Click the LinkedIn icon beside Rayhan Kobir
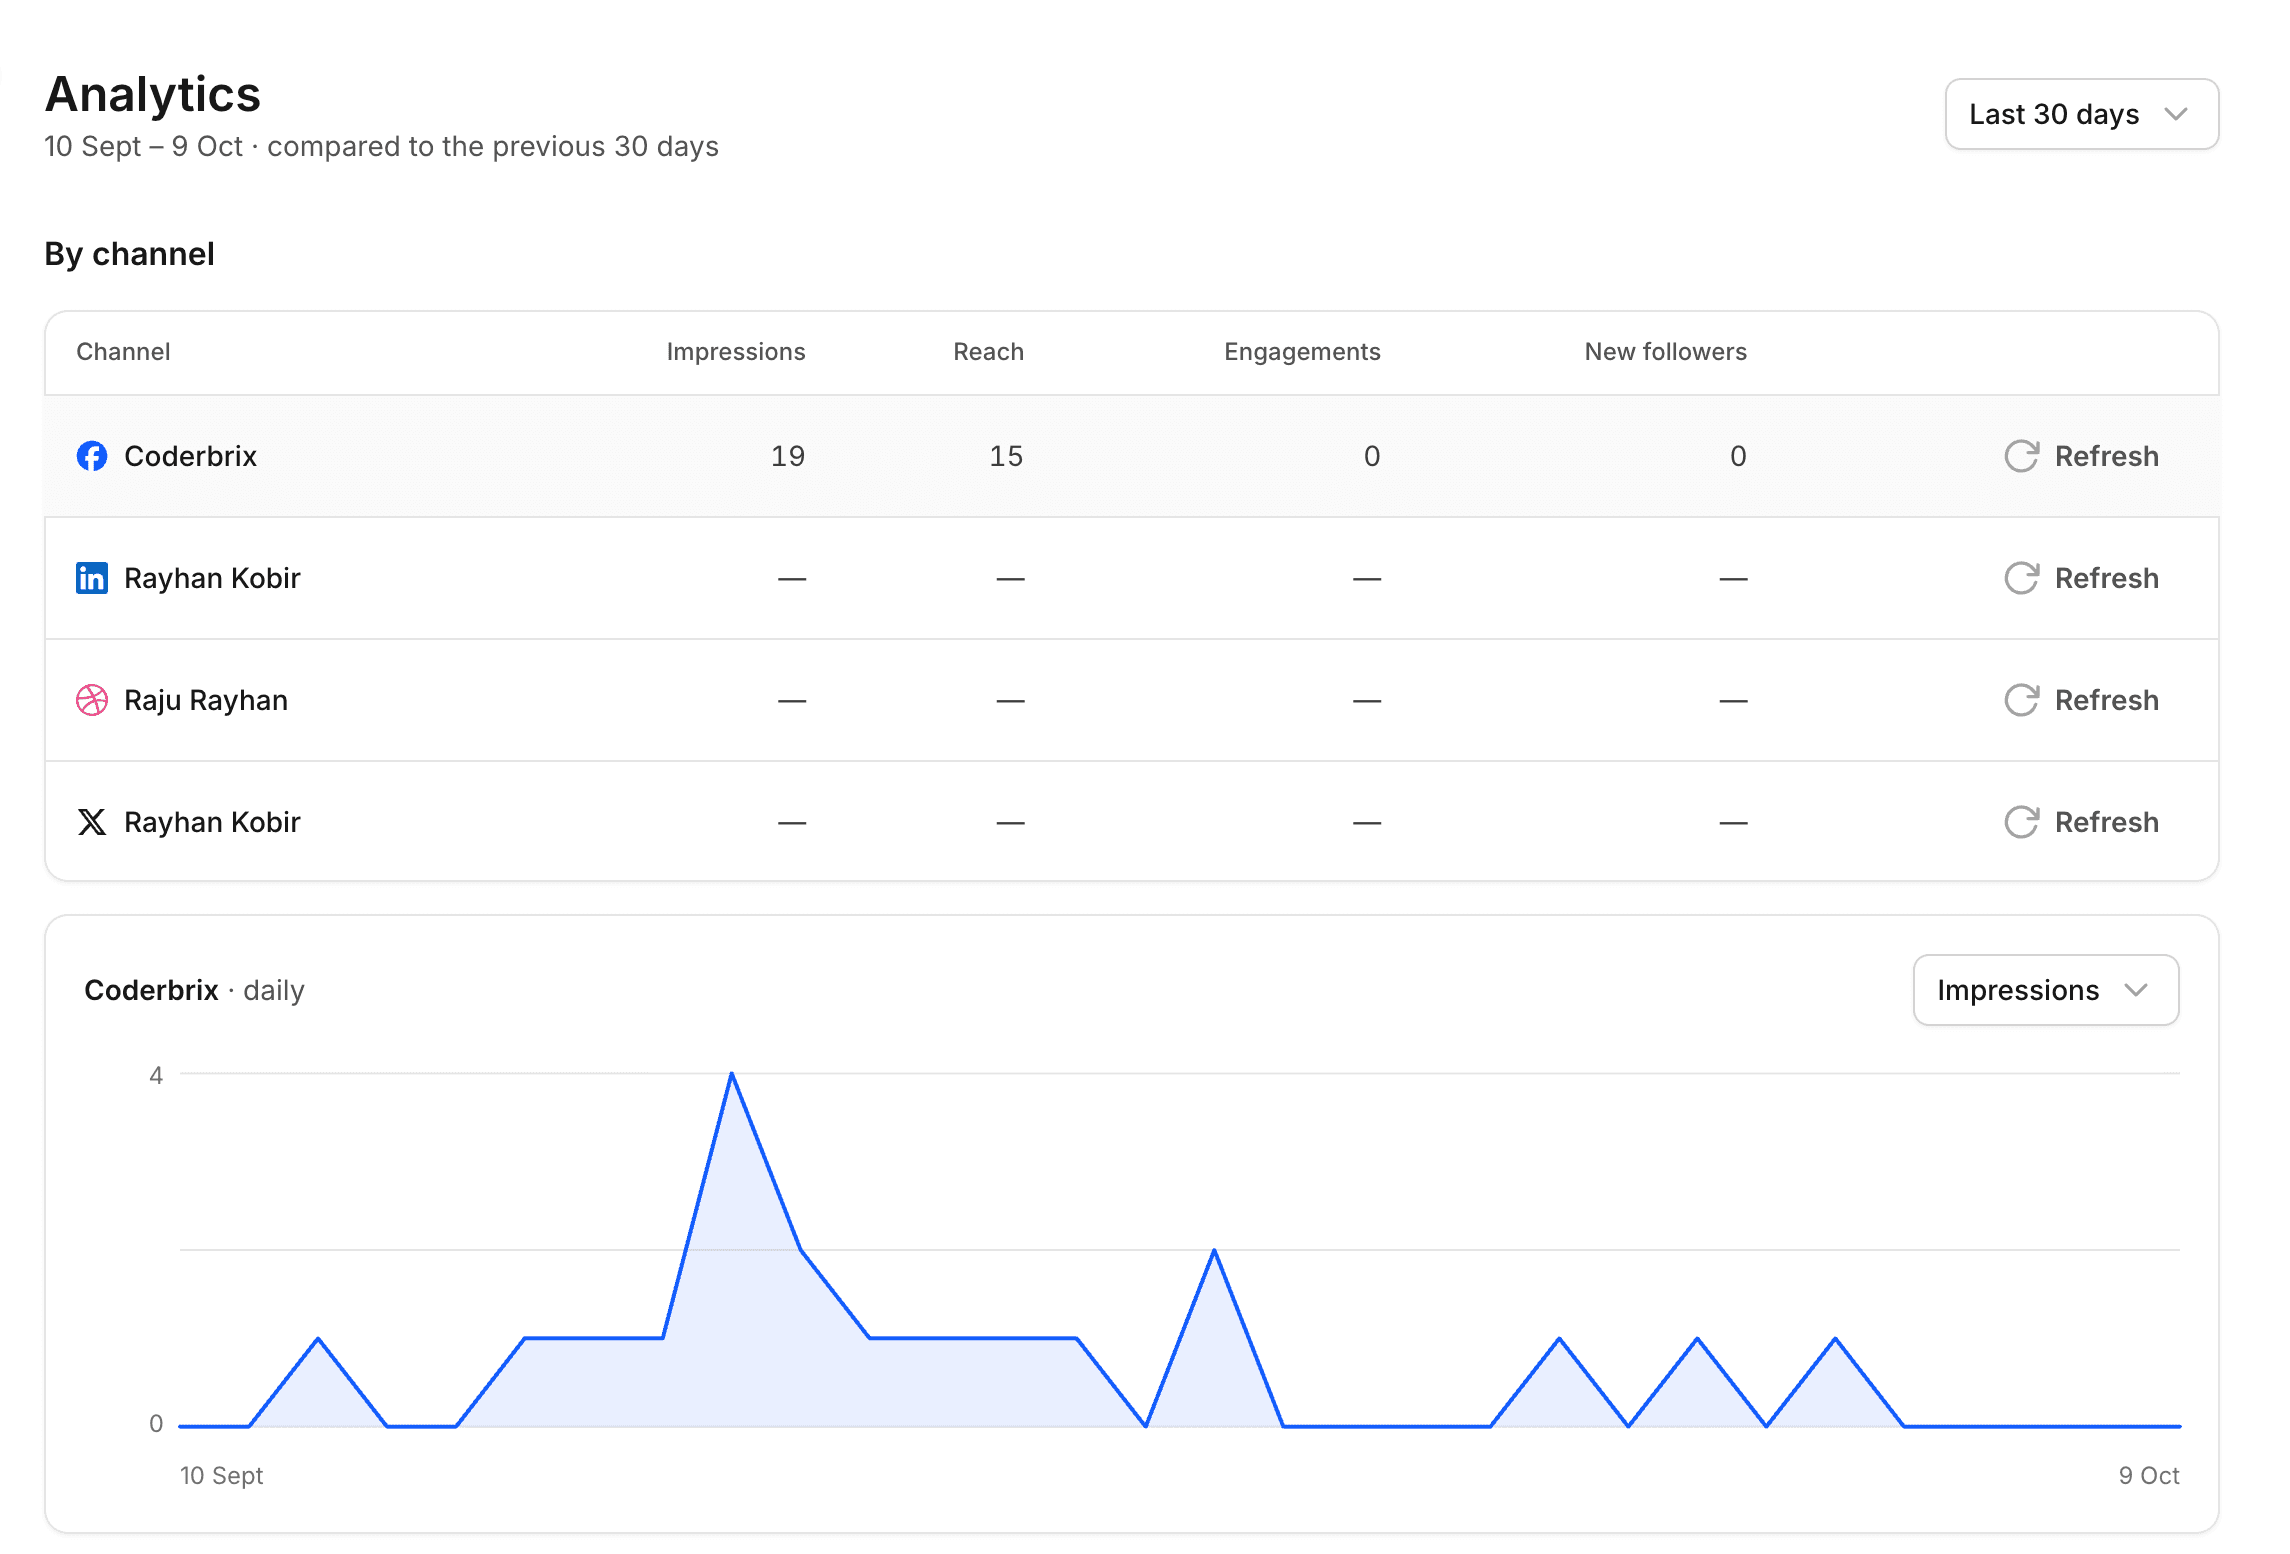The width and height of the screenshot is (2290, 1554). click(92, 578)
